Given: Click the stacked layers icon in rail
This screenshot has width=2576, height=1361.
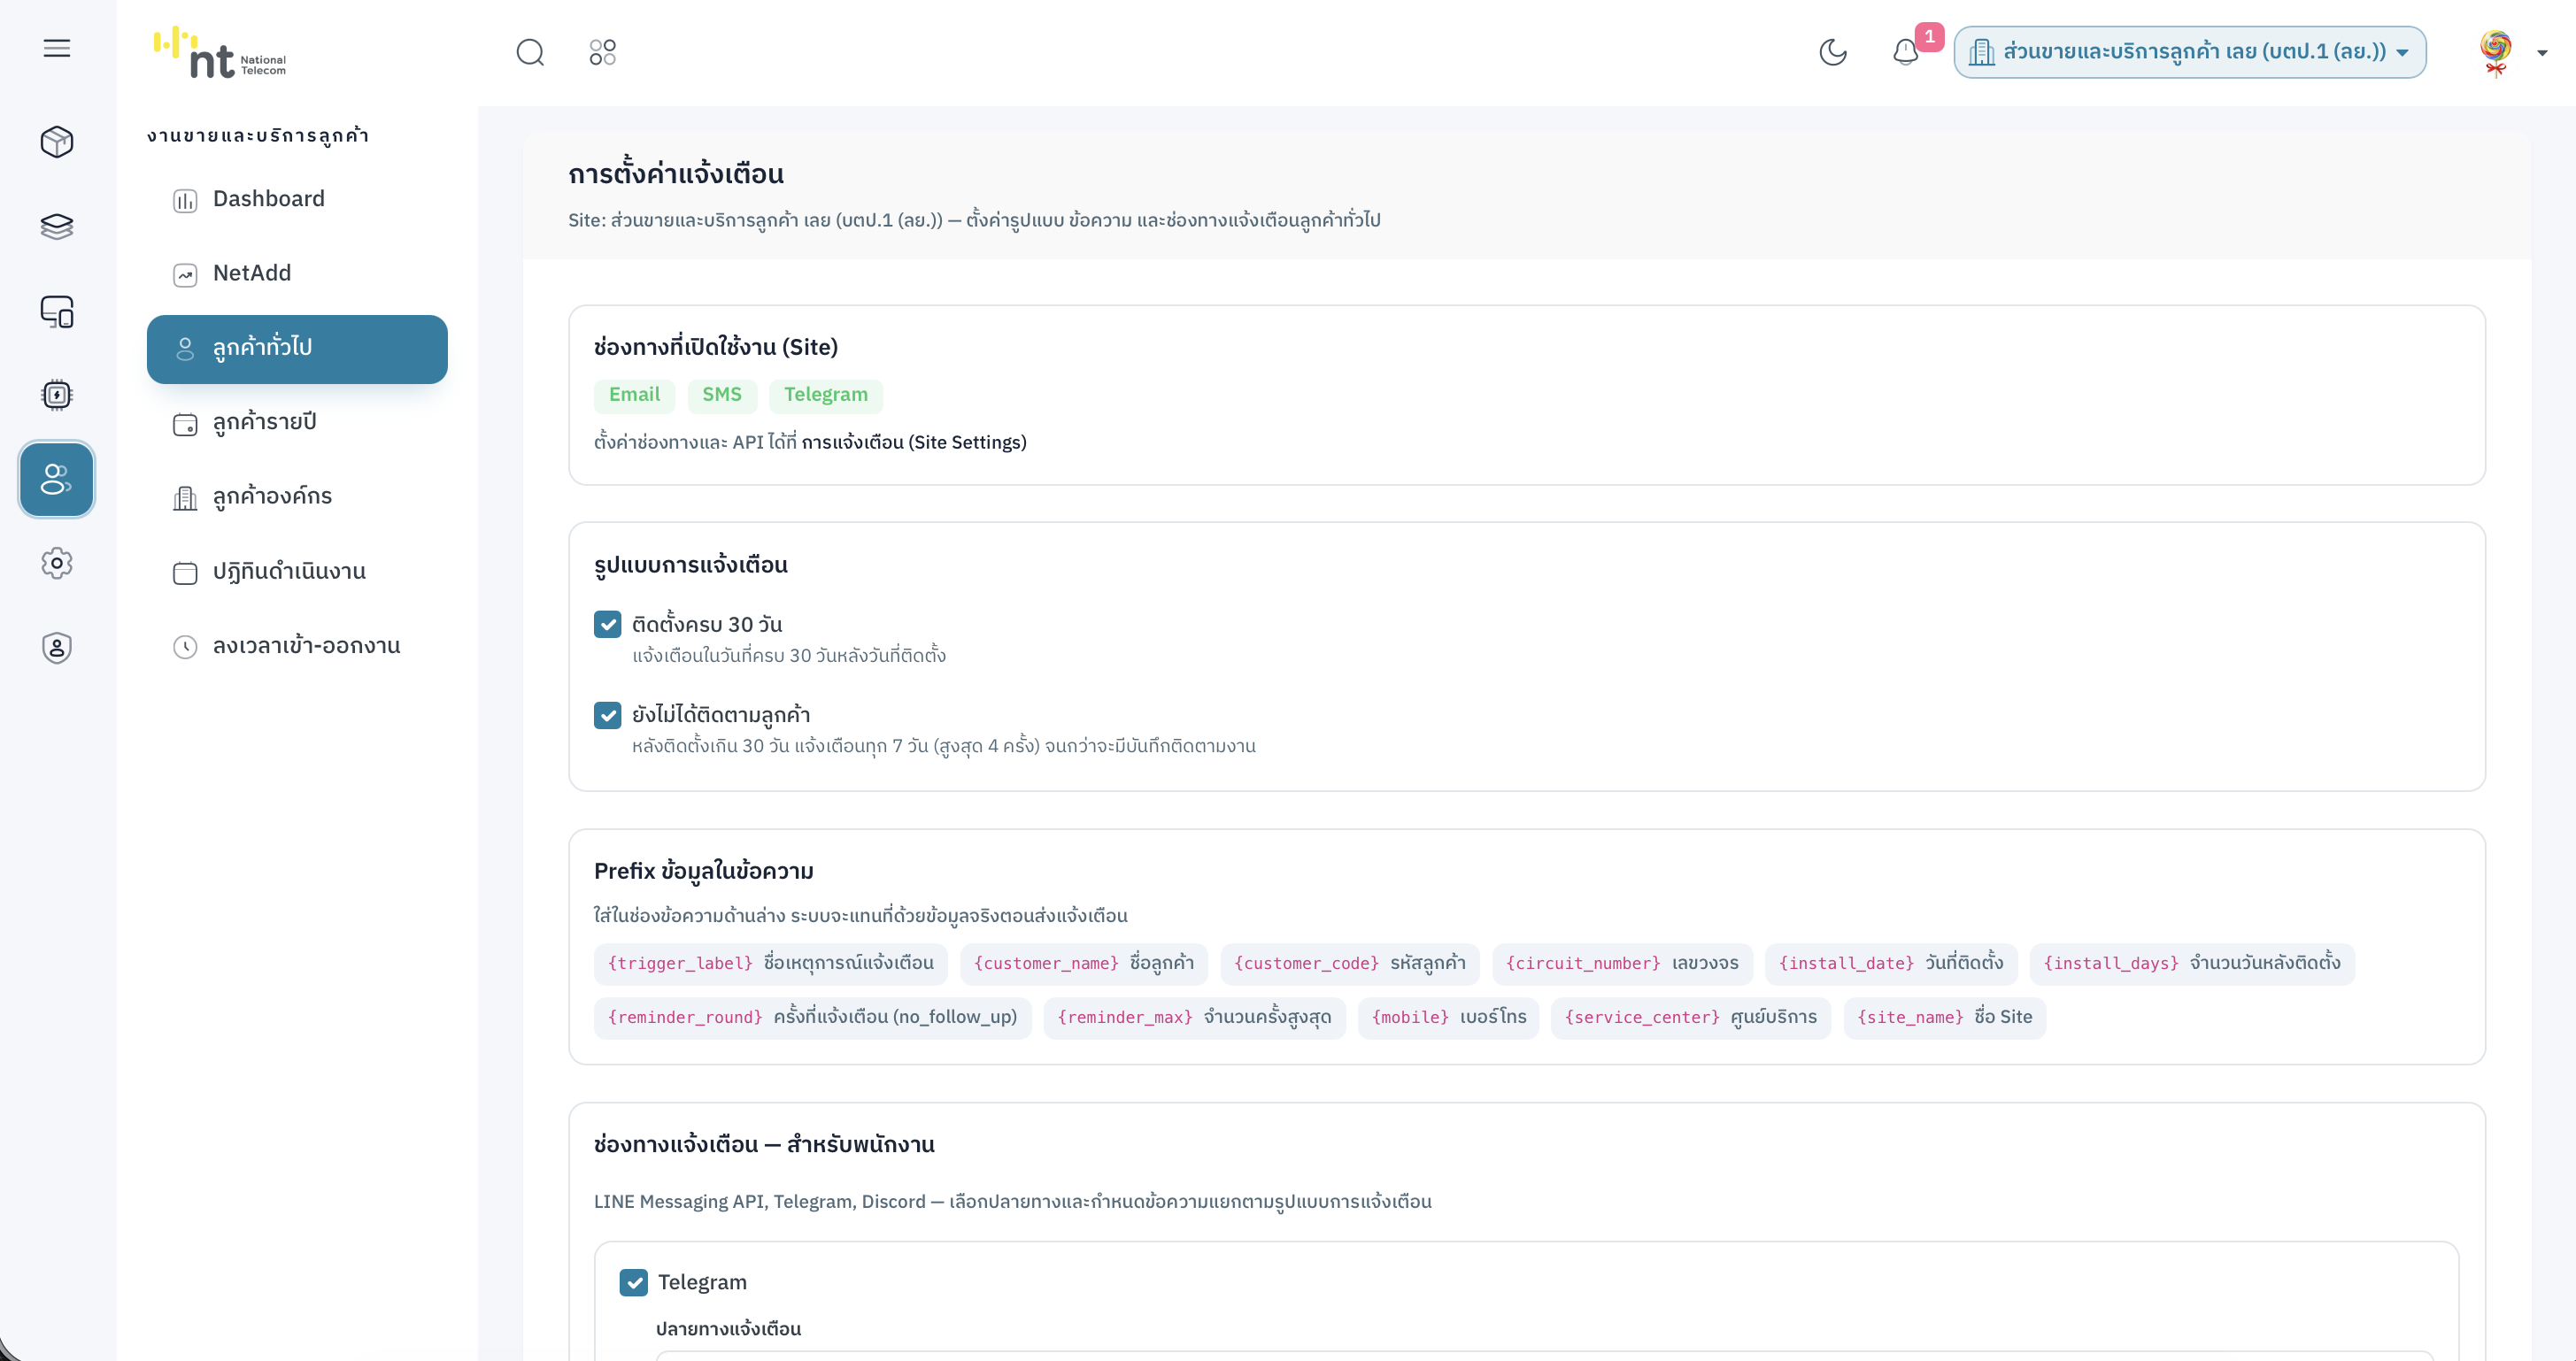Looking at the screenshot, I should click(x=57, y=227).
